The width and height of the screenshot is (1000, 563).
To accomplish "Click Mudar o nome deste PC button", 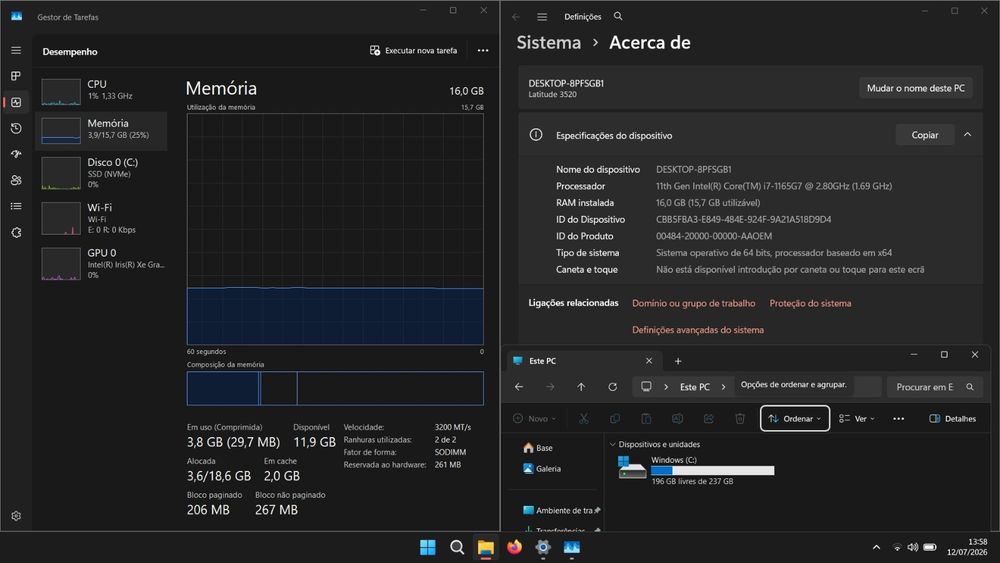I will [x=915, y=88].
